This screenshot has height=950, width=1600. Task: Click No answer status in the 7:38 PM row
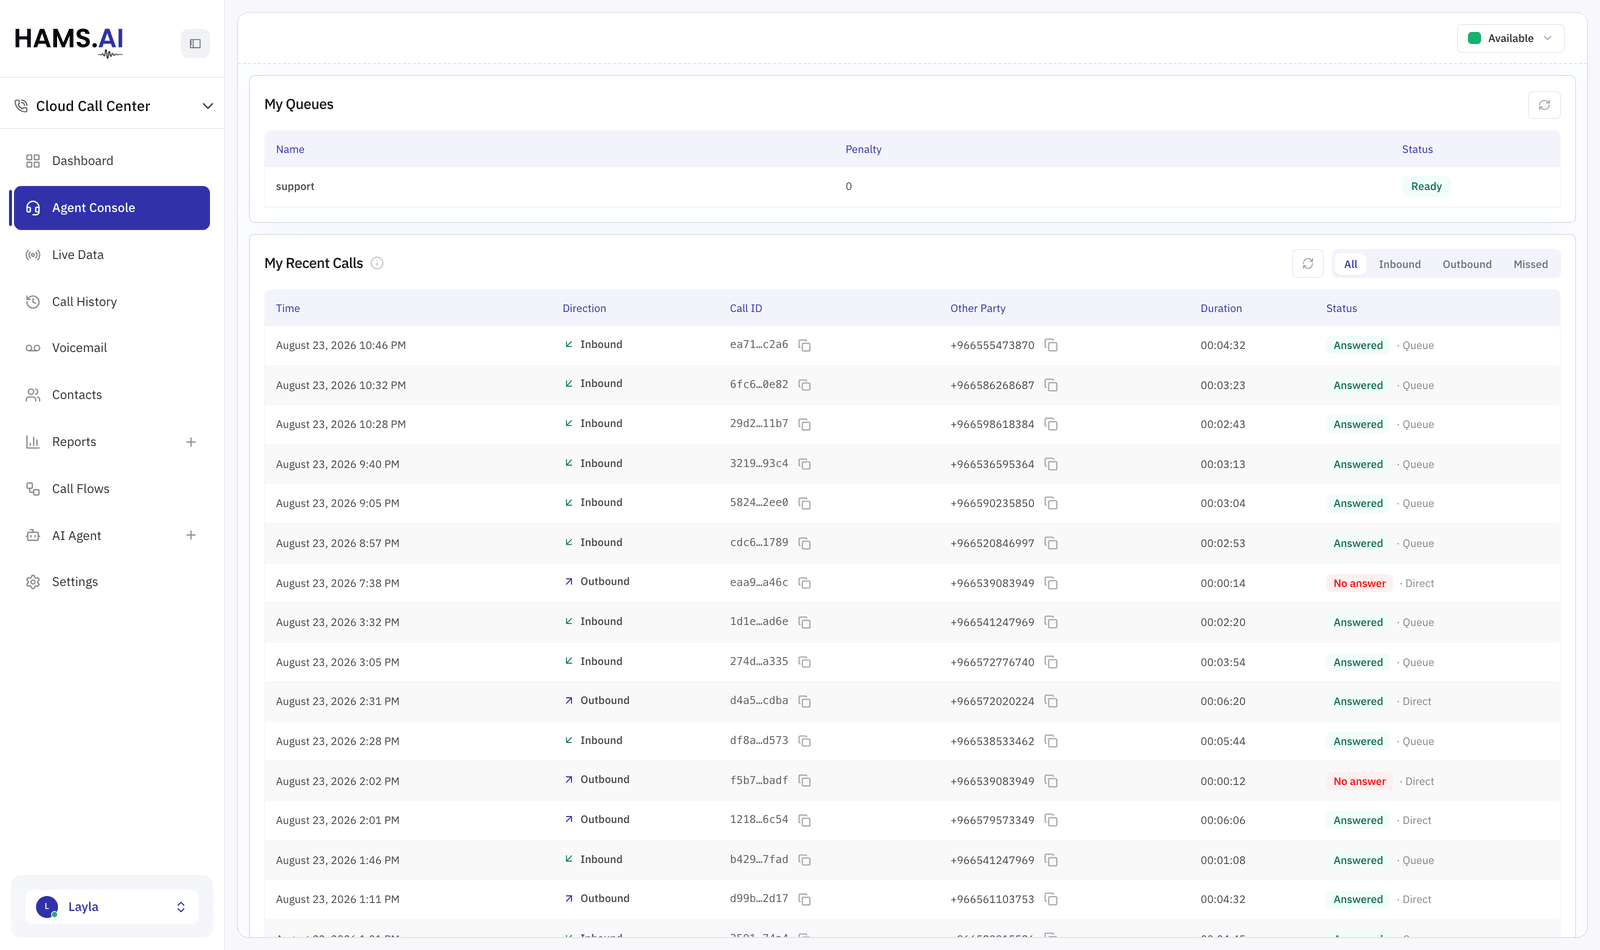[1359, 583]
